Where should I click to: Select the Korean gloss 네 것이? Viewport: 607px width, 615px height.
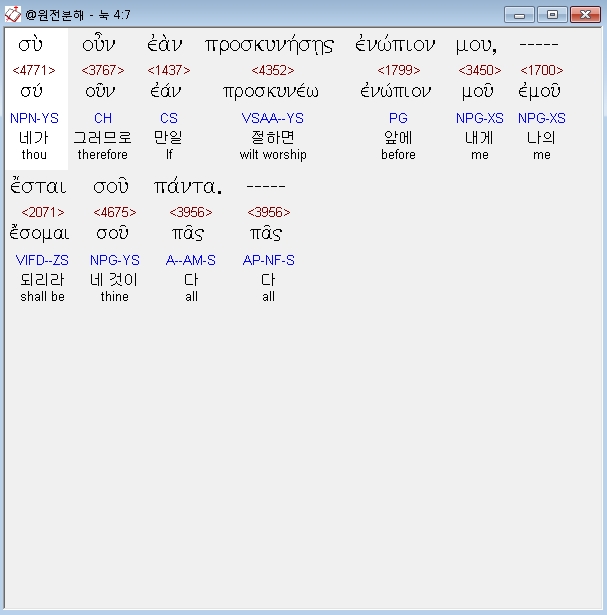[x=114, y=280]
